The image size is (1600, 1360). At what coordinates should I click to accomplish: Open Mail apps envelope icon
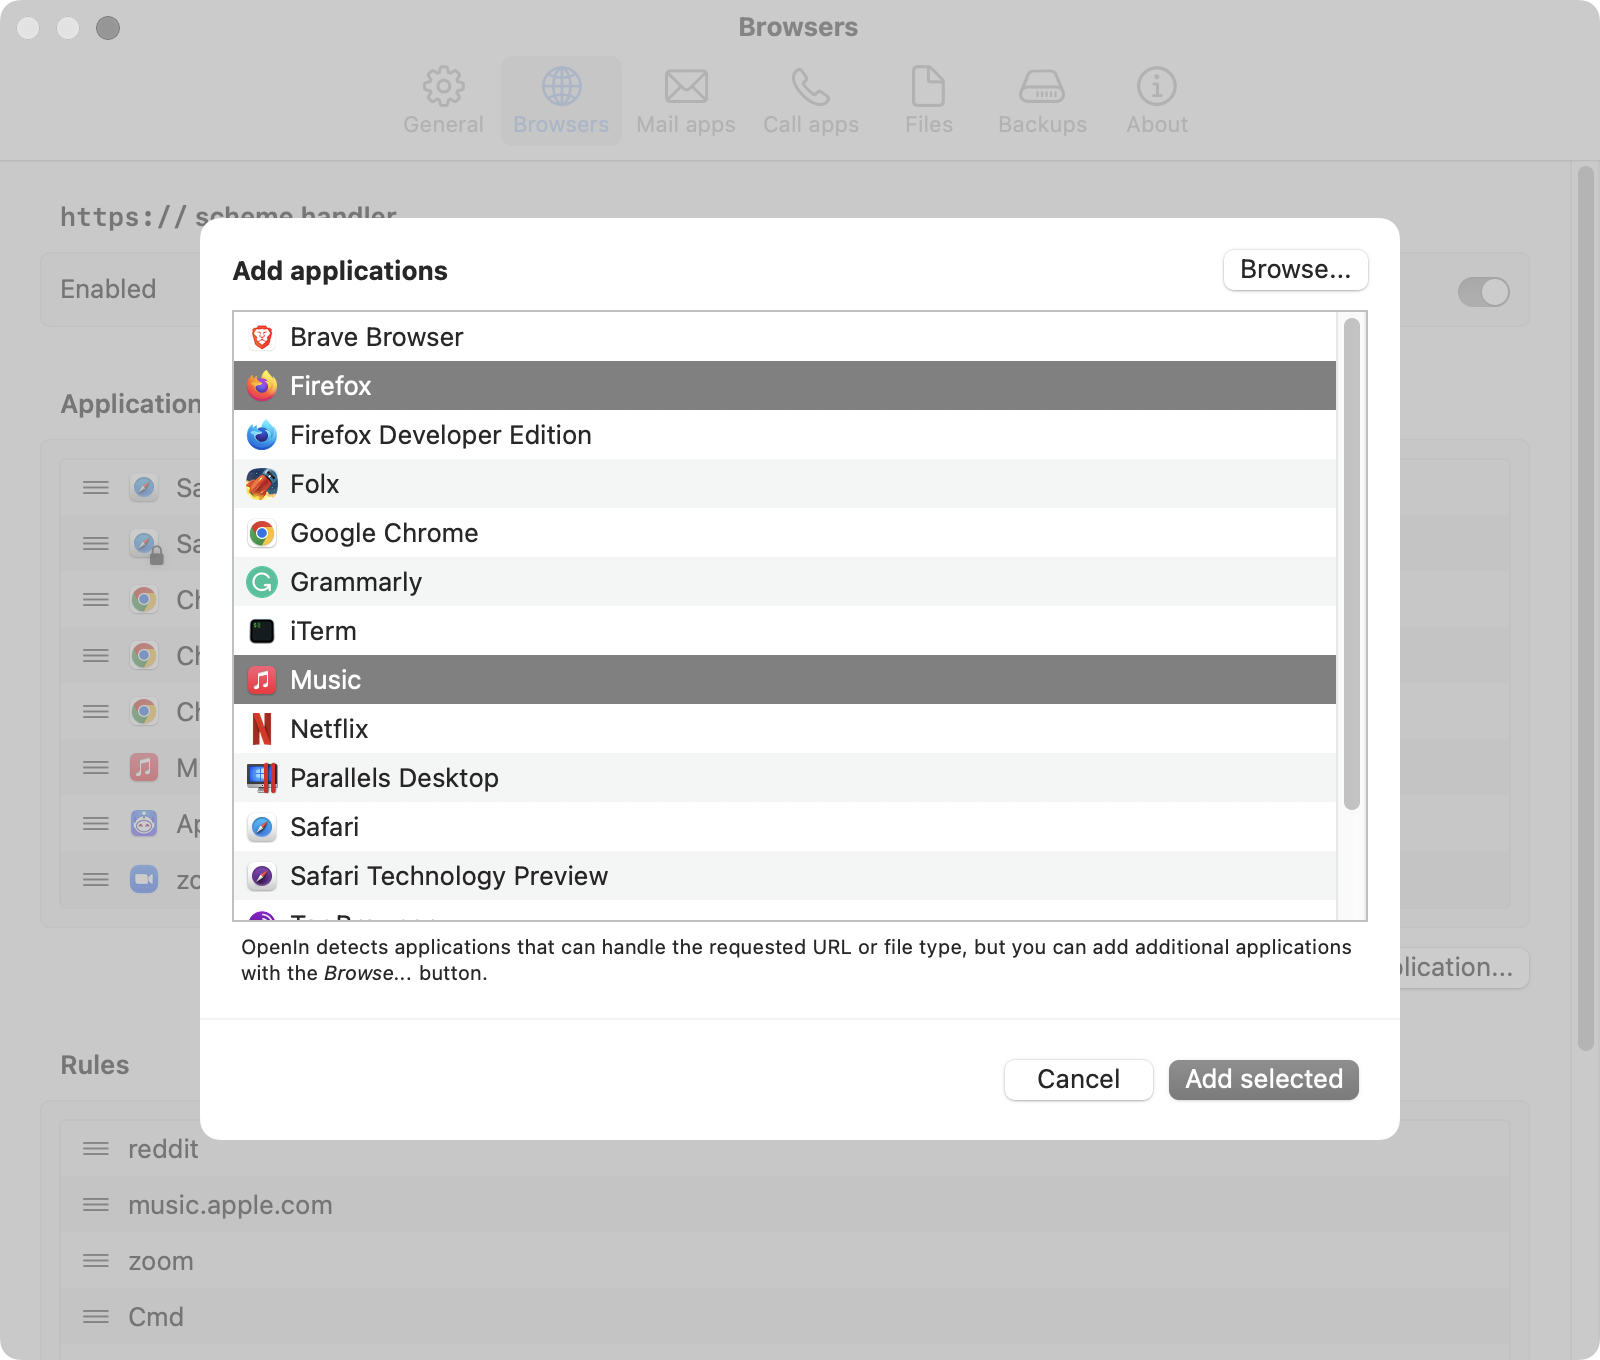click(686, 86)
